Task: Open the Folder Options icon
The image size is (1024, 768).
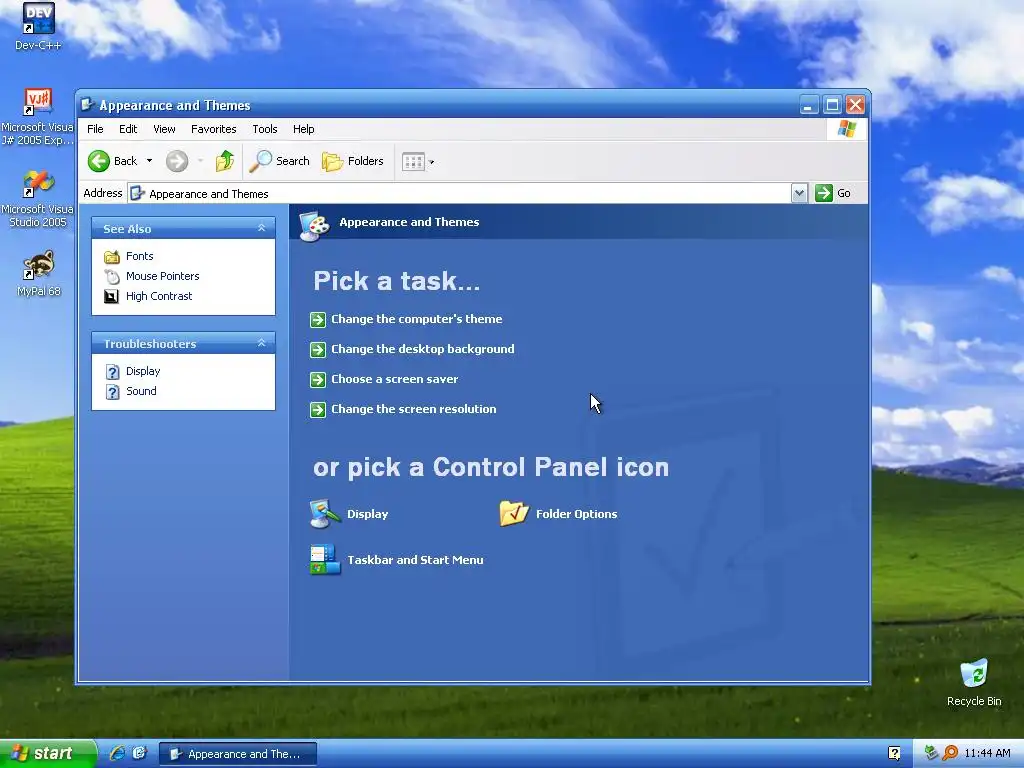Action: (x=514, y=513)
